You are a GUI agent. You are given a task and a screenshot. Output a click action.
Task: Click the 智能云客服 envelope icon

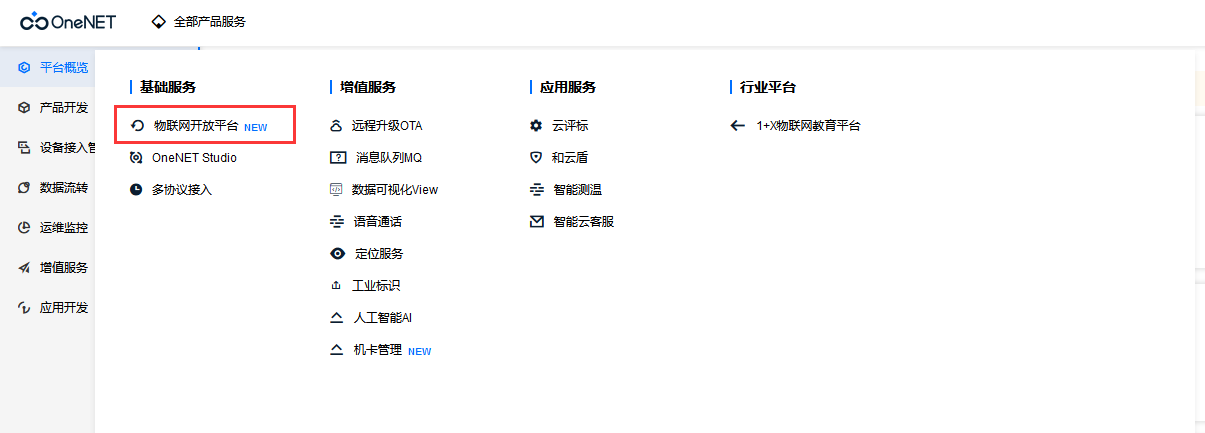[537, 222]
